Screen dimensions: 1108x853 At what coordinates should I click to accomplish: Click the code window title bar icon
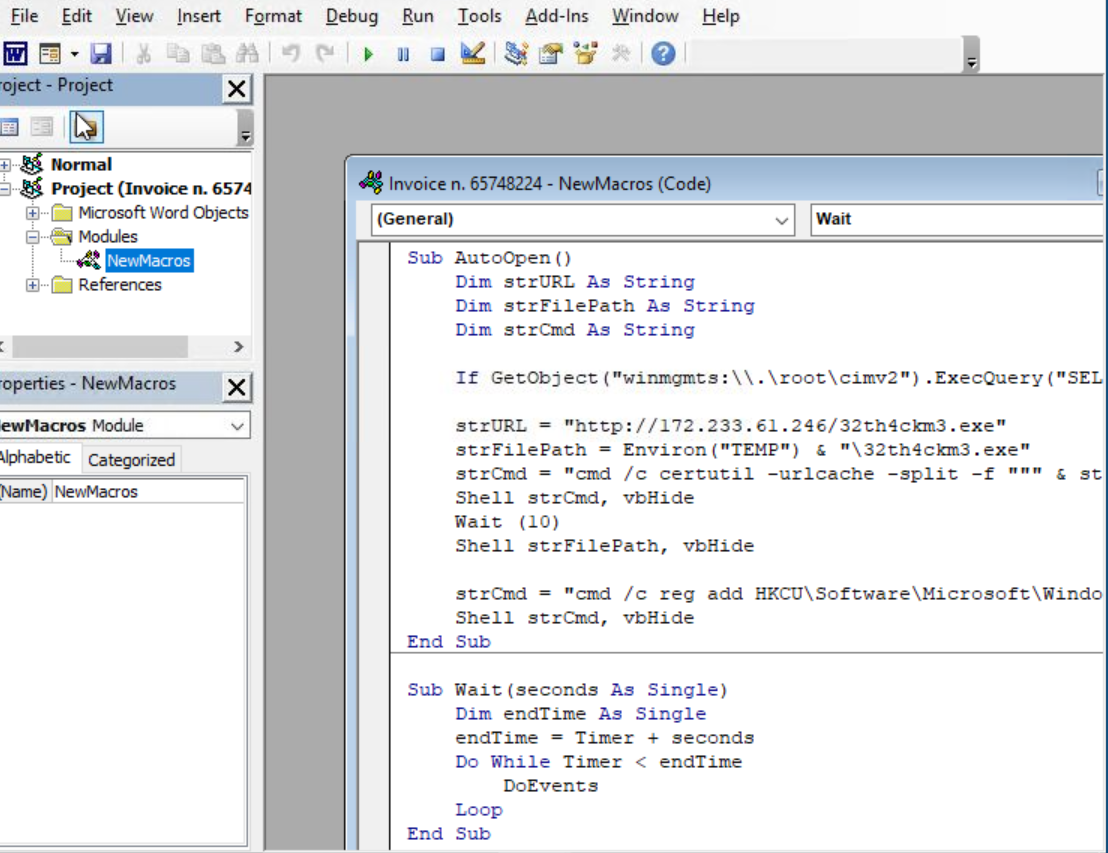(371, 183)
